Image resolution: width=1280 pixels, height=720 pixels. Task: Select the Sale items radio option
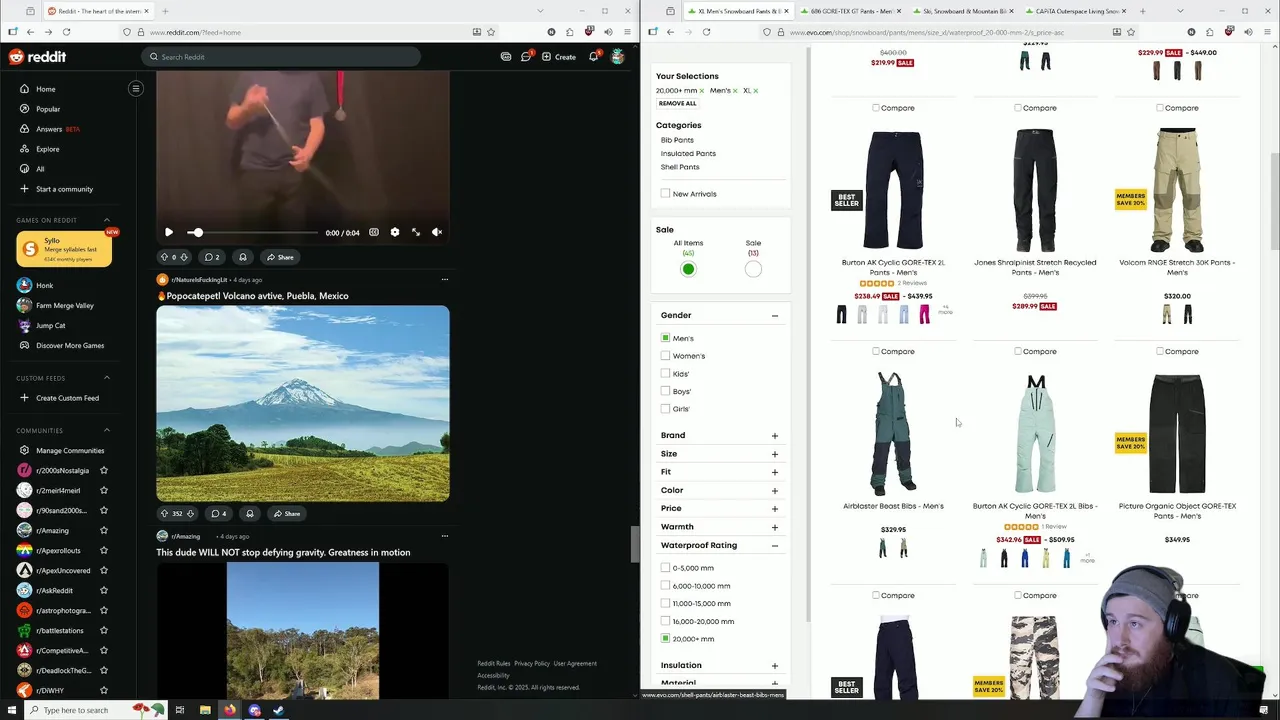[753, 269]
